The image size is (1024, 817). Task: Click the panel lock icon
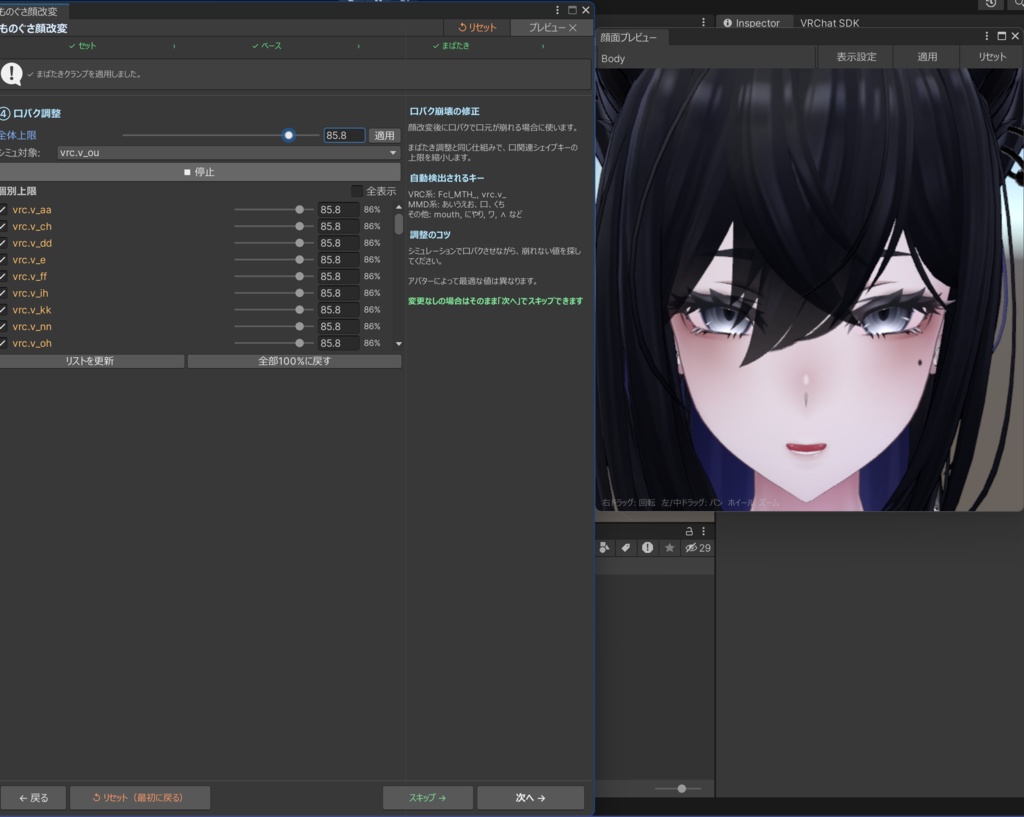[688, 531]
